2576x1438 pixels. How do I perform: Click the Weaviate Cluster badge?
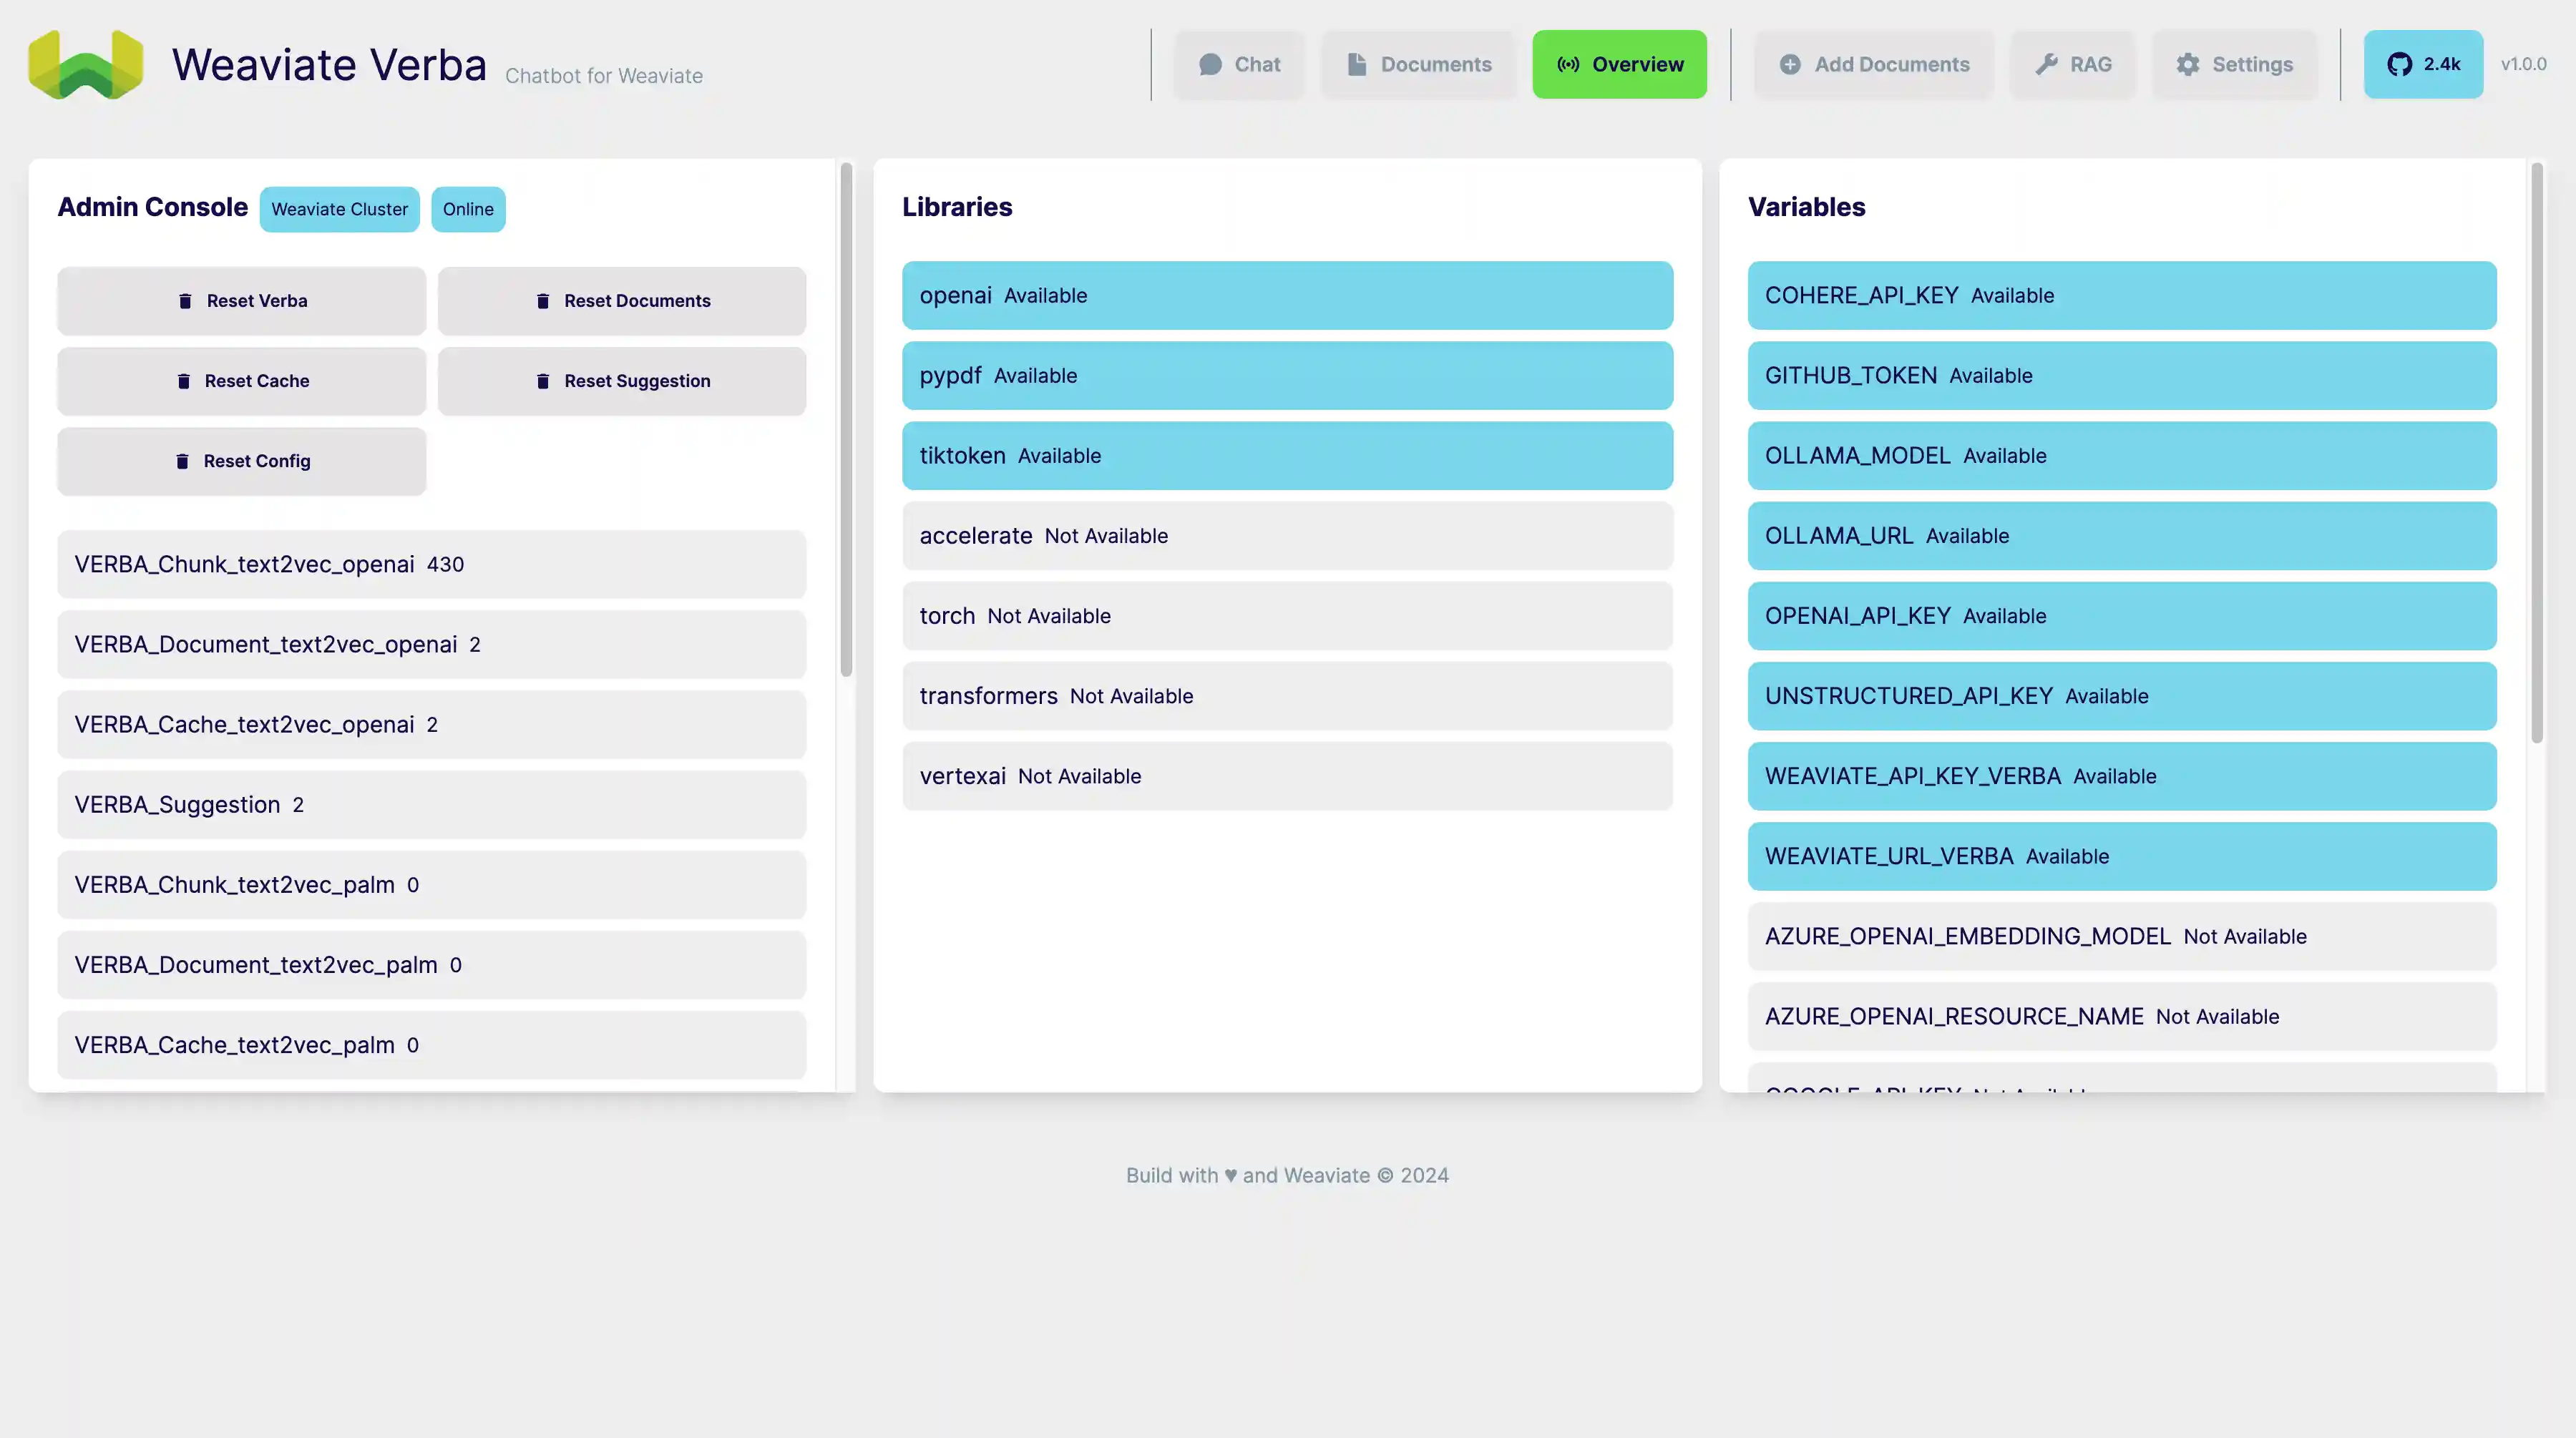pyautogui.click(x=339, y=209)
